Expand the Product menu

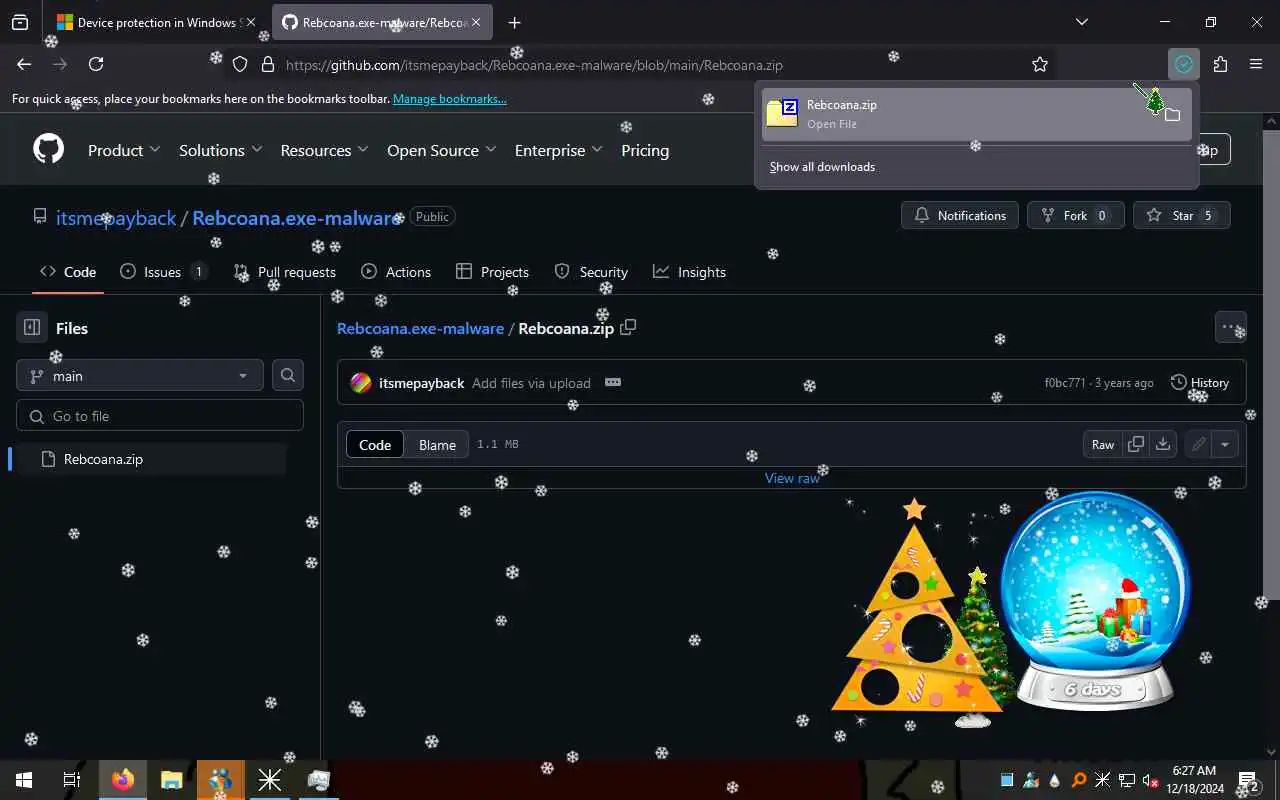(124, 150)
